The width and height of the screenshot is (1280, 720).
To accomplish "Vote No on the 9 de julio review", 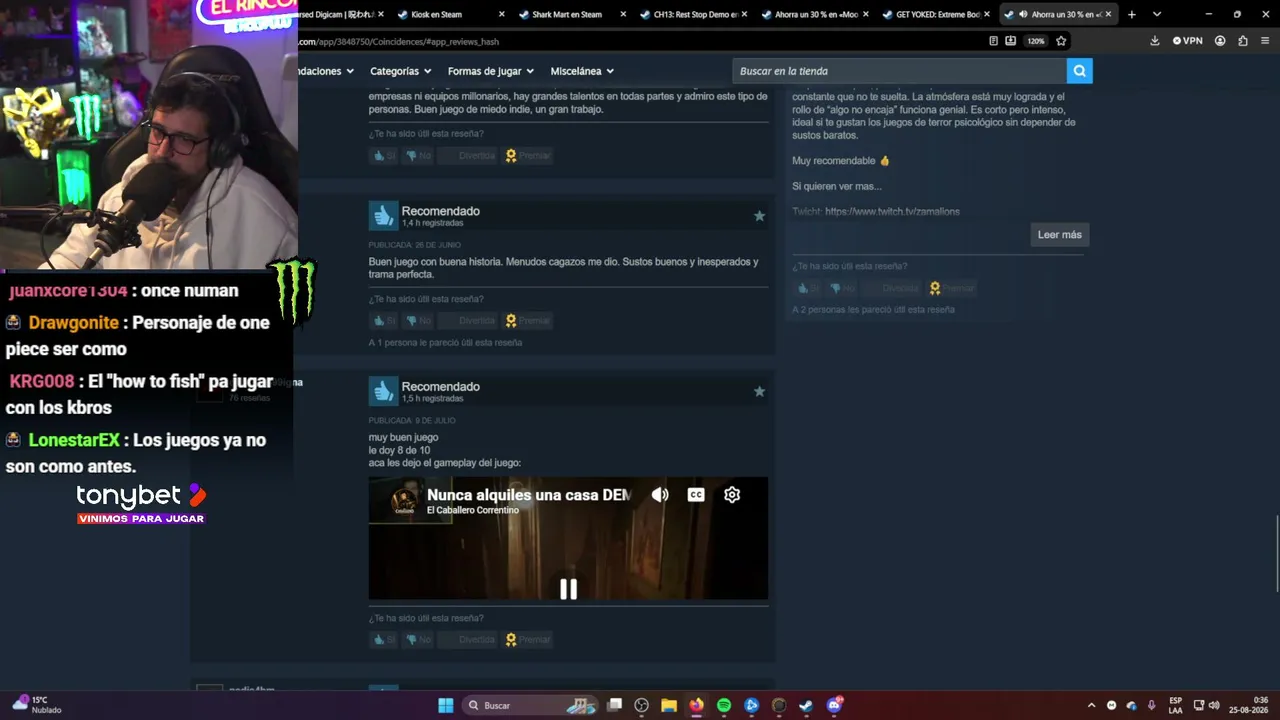I will coord(418,640).
